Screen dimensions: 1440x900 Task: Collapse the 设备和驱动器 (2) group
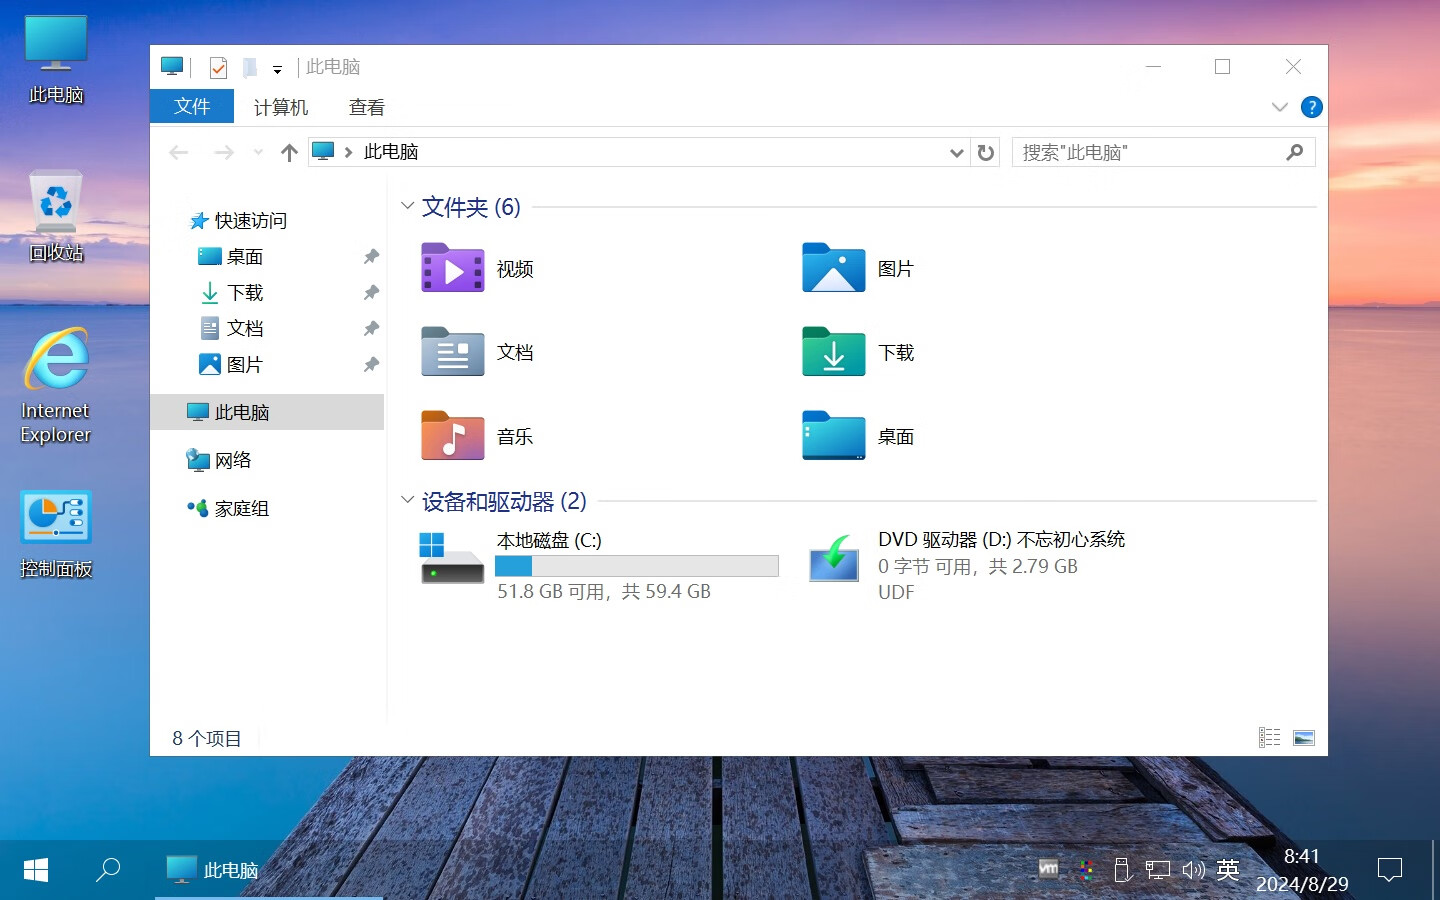(x=407, y=500)
